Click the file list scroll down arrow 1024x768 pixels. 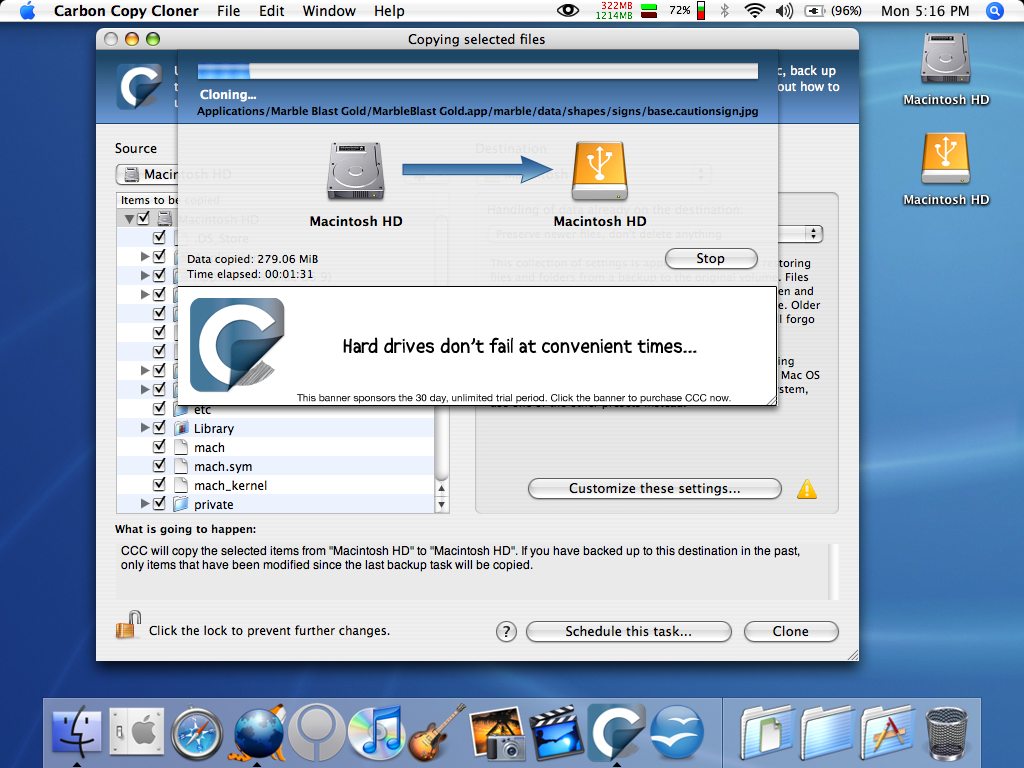[x=441, y=504]
